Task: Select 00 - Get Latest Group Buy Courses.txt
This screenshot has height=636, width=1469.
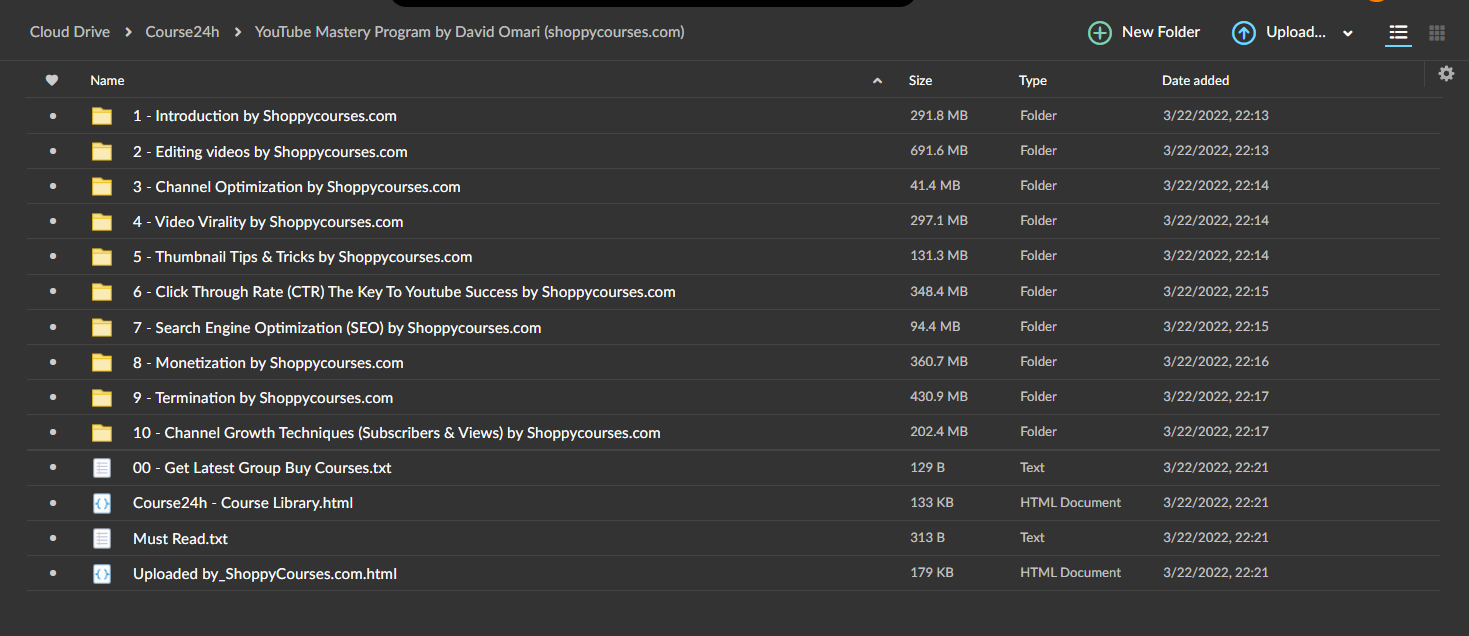Action: tap(262, 468)
